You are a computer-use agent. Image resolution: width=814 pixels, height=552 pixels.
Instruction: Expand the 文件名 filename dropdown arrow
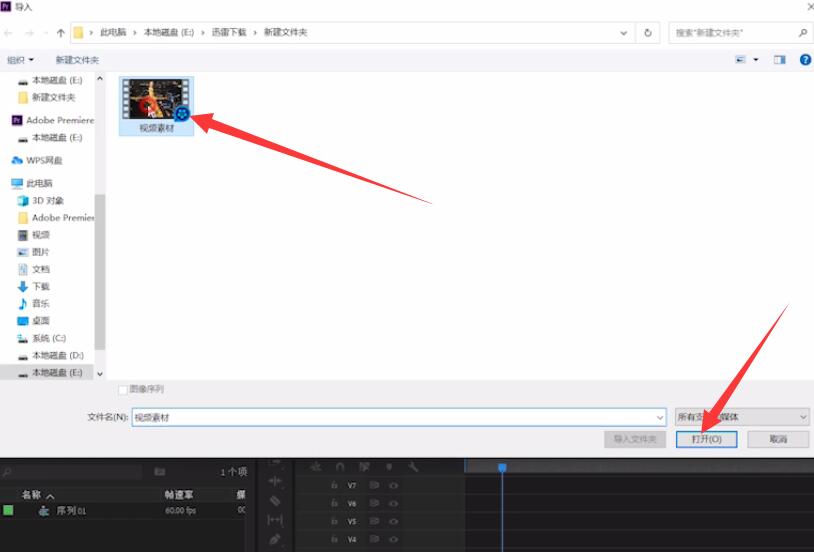[x=660, y=417]
